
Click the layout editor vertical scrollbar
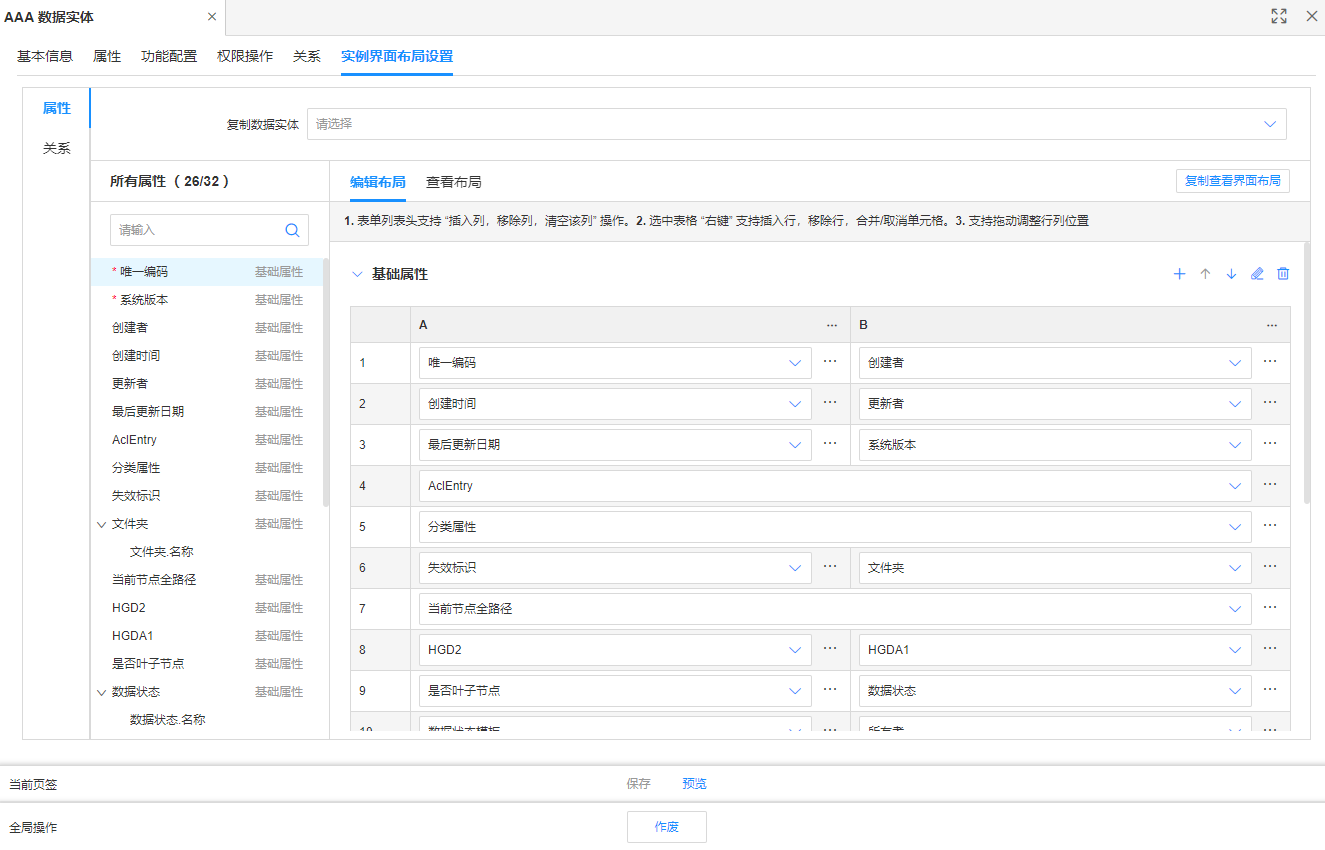(1306, 371)
